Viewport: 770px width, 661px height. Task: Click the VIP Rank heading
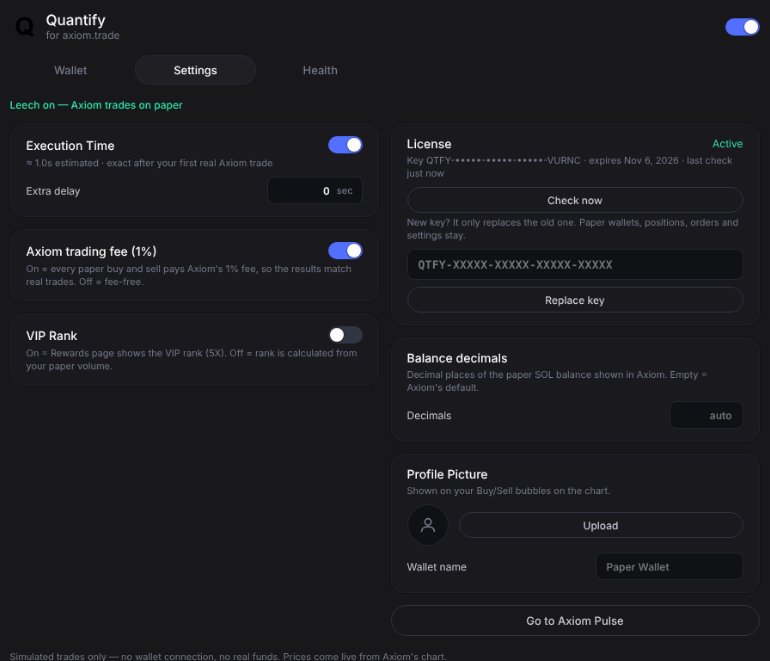click(x=52, y=336)
